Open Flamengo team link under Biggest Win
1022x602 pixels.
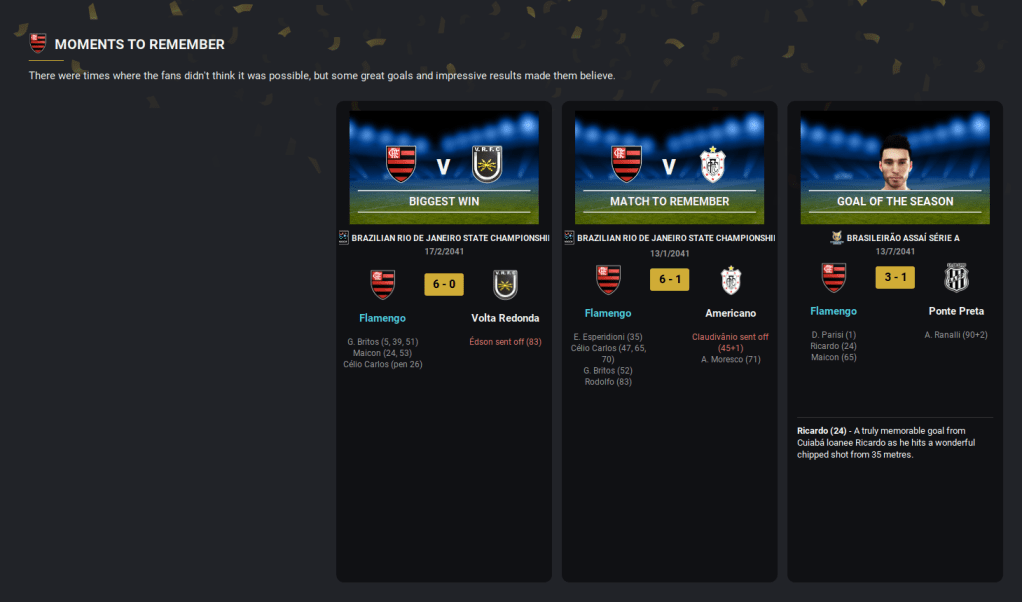pyautogui.click(x=383, y=318)
